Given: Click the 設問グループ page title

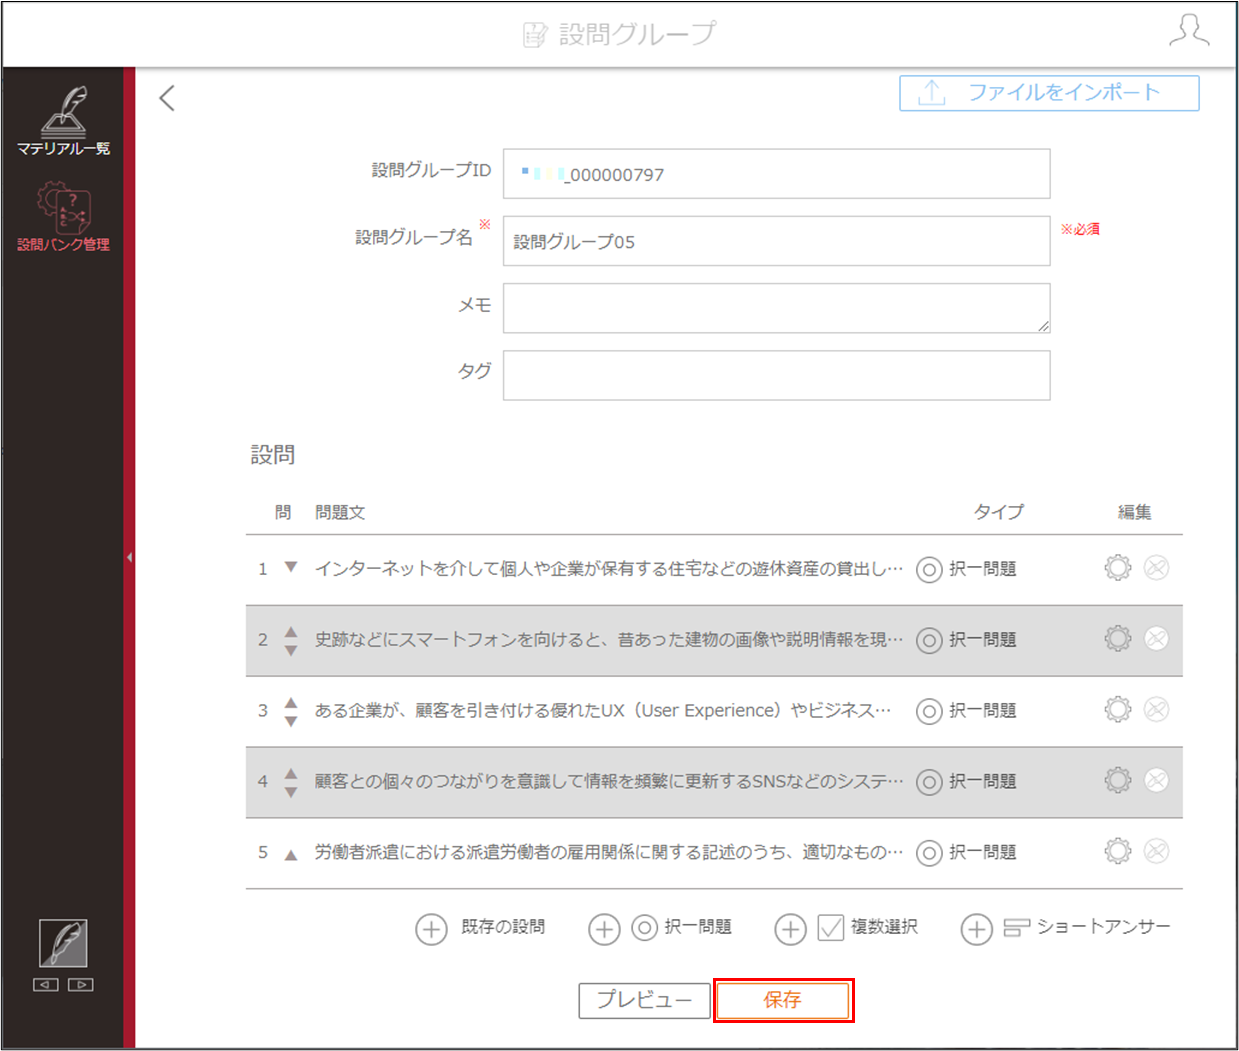Looking at the screenshot, I should [637, 34].
